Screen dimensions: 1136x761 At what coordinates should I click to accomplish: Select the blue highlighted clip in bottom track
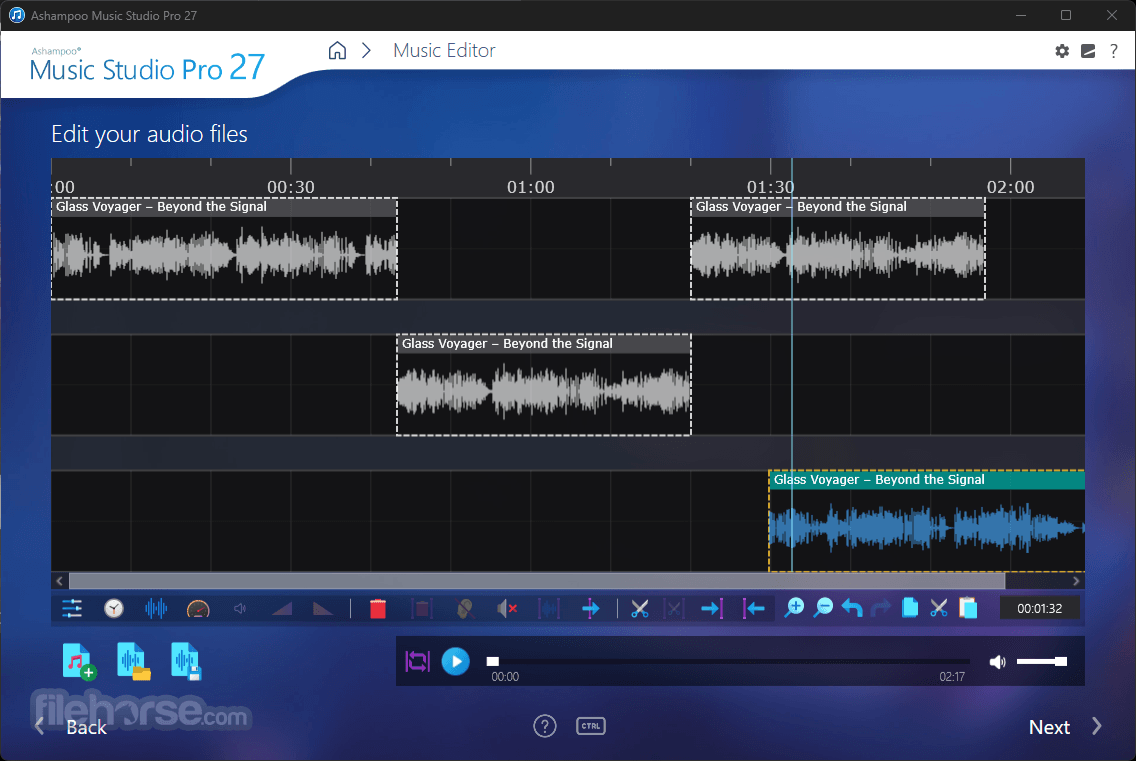pyautogui.click(x=927, y=521)
